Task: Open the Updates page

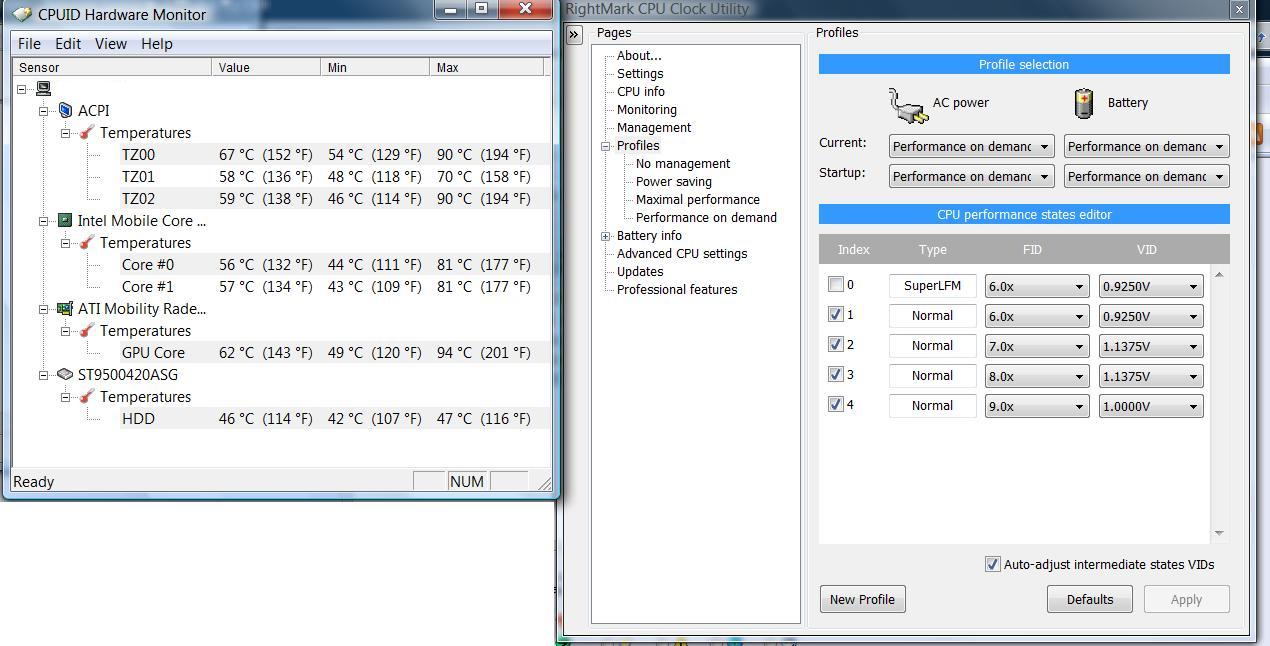Action: pos(640,271)
